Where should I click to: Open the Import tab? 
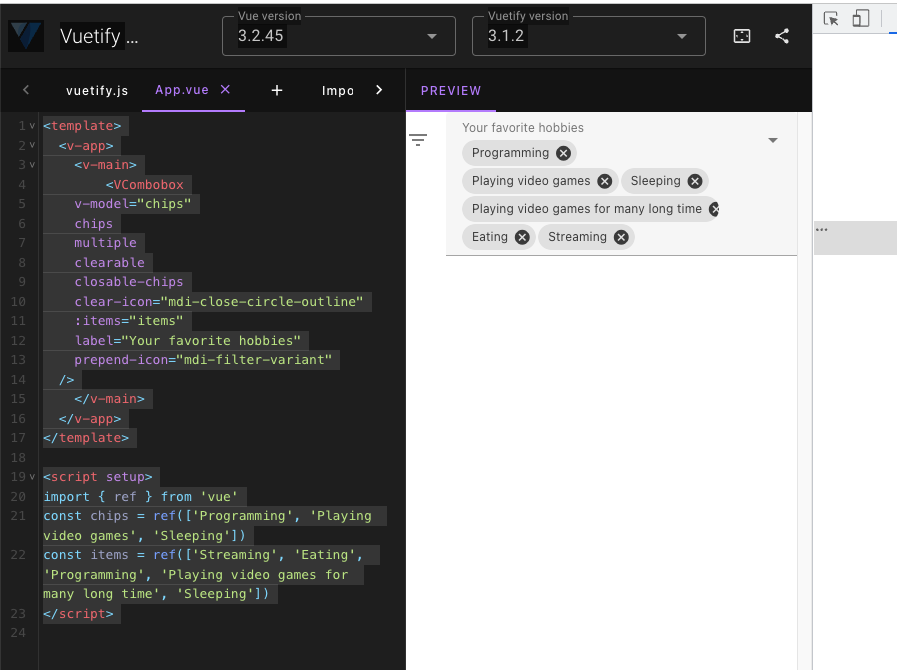pos(337,90)
